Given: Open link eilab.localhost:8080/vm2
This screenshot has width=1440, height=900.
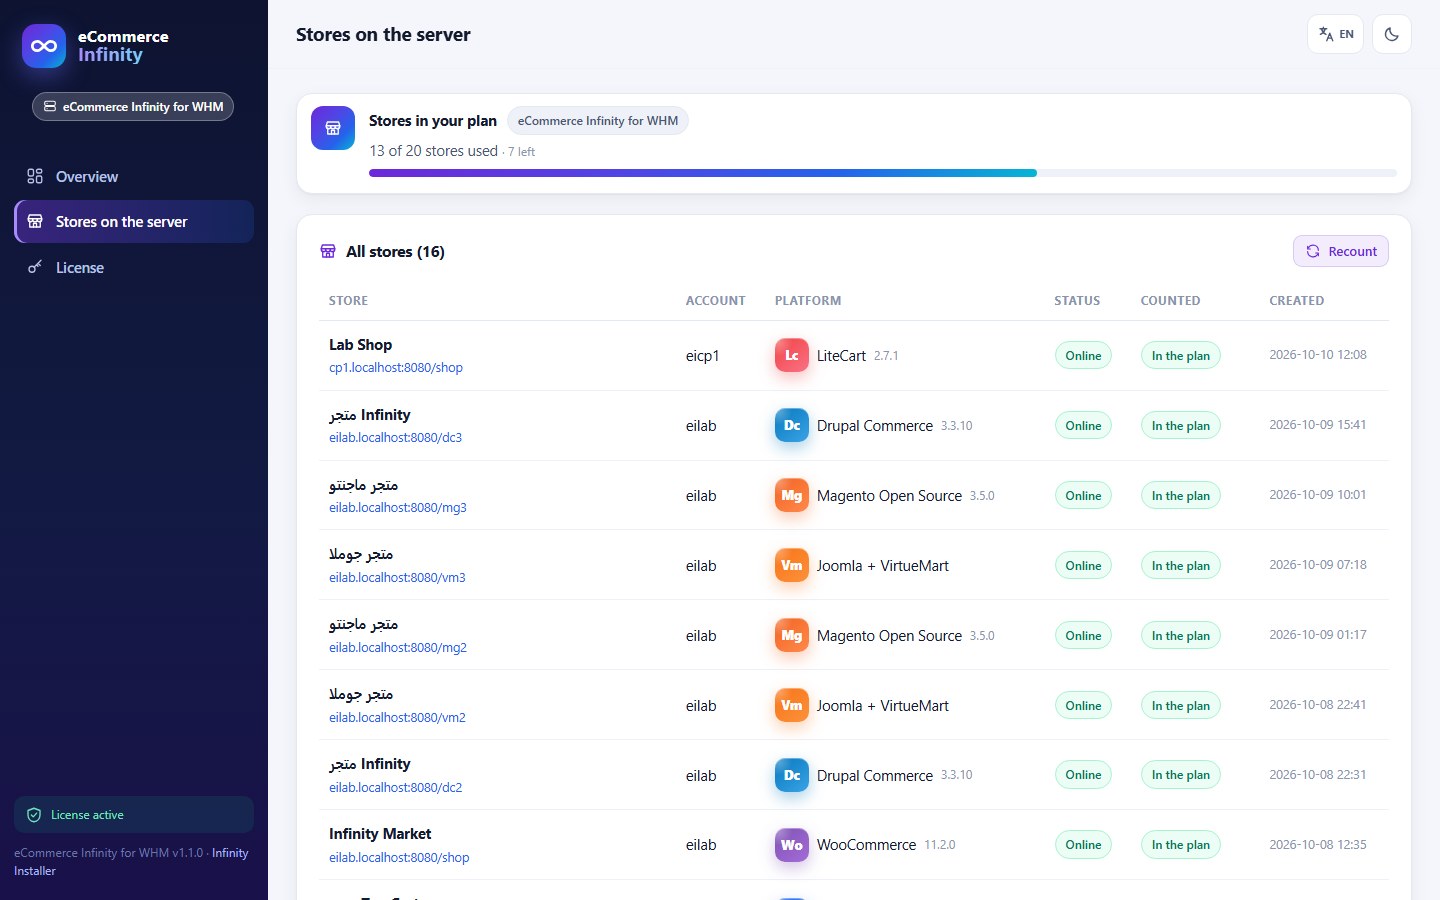Looking at the screenshot, I should pos(397,718).
